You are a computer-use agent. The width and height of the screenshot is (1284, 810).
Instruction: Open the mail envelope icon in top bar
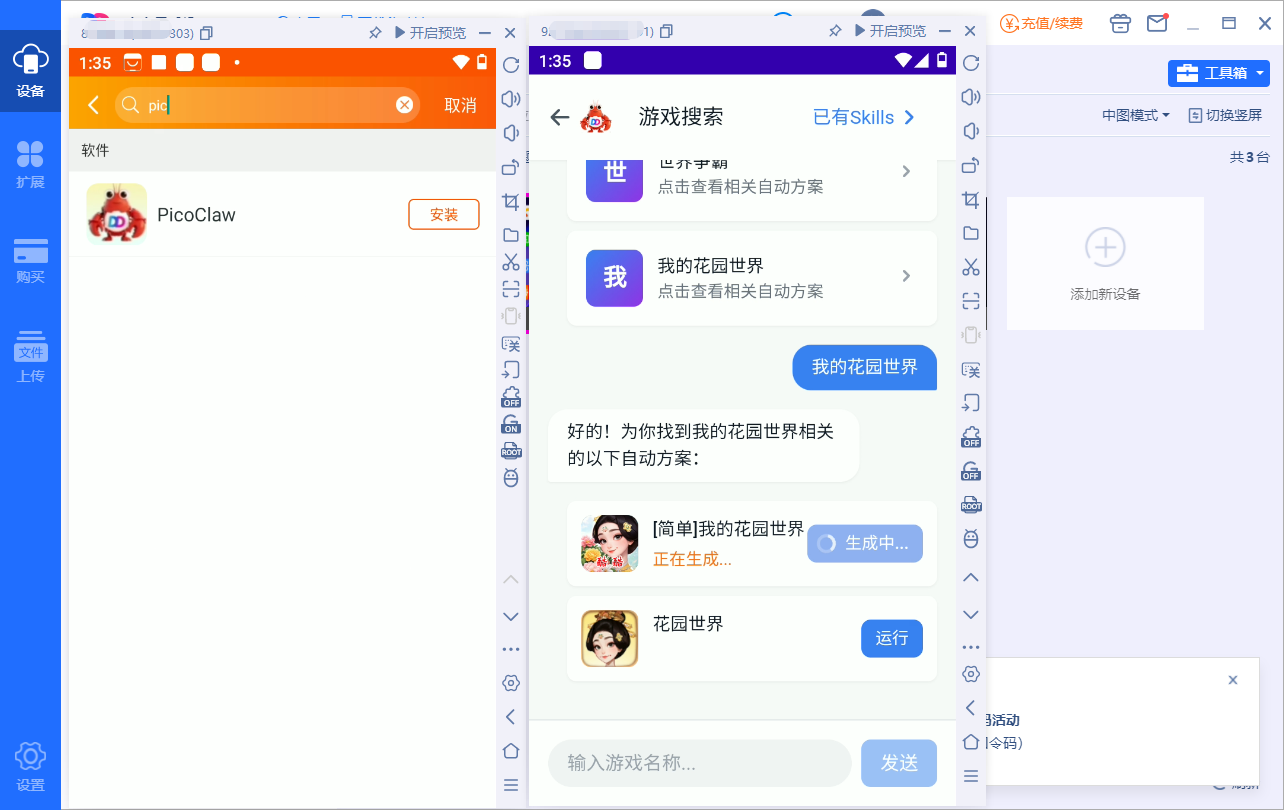[1157, 22]
